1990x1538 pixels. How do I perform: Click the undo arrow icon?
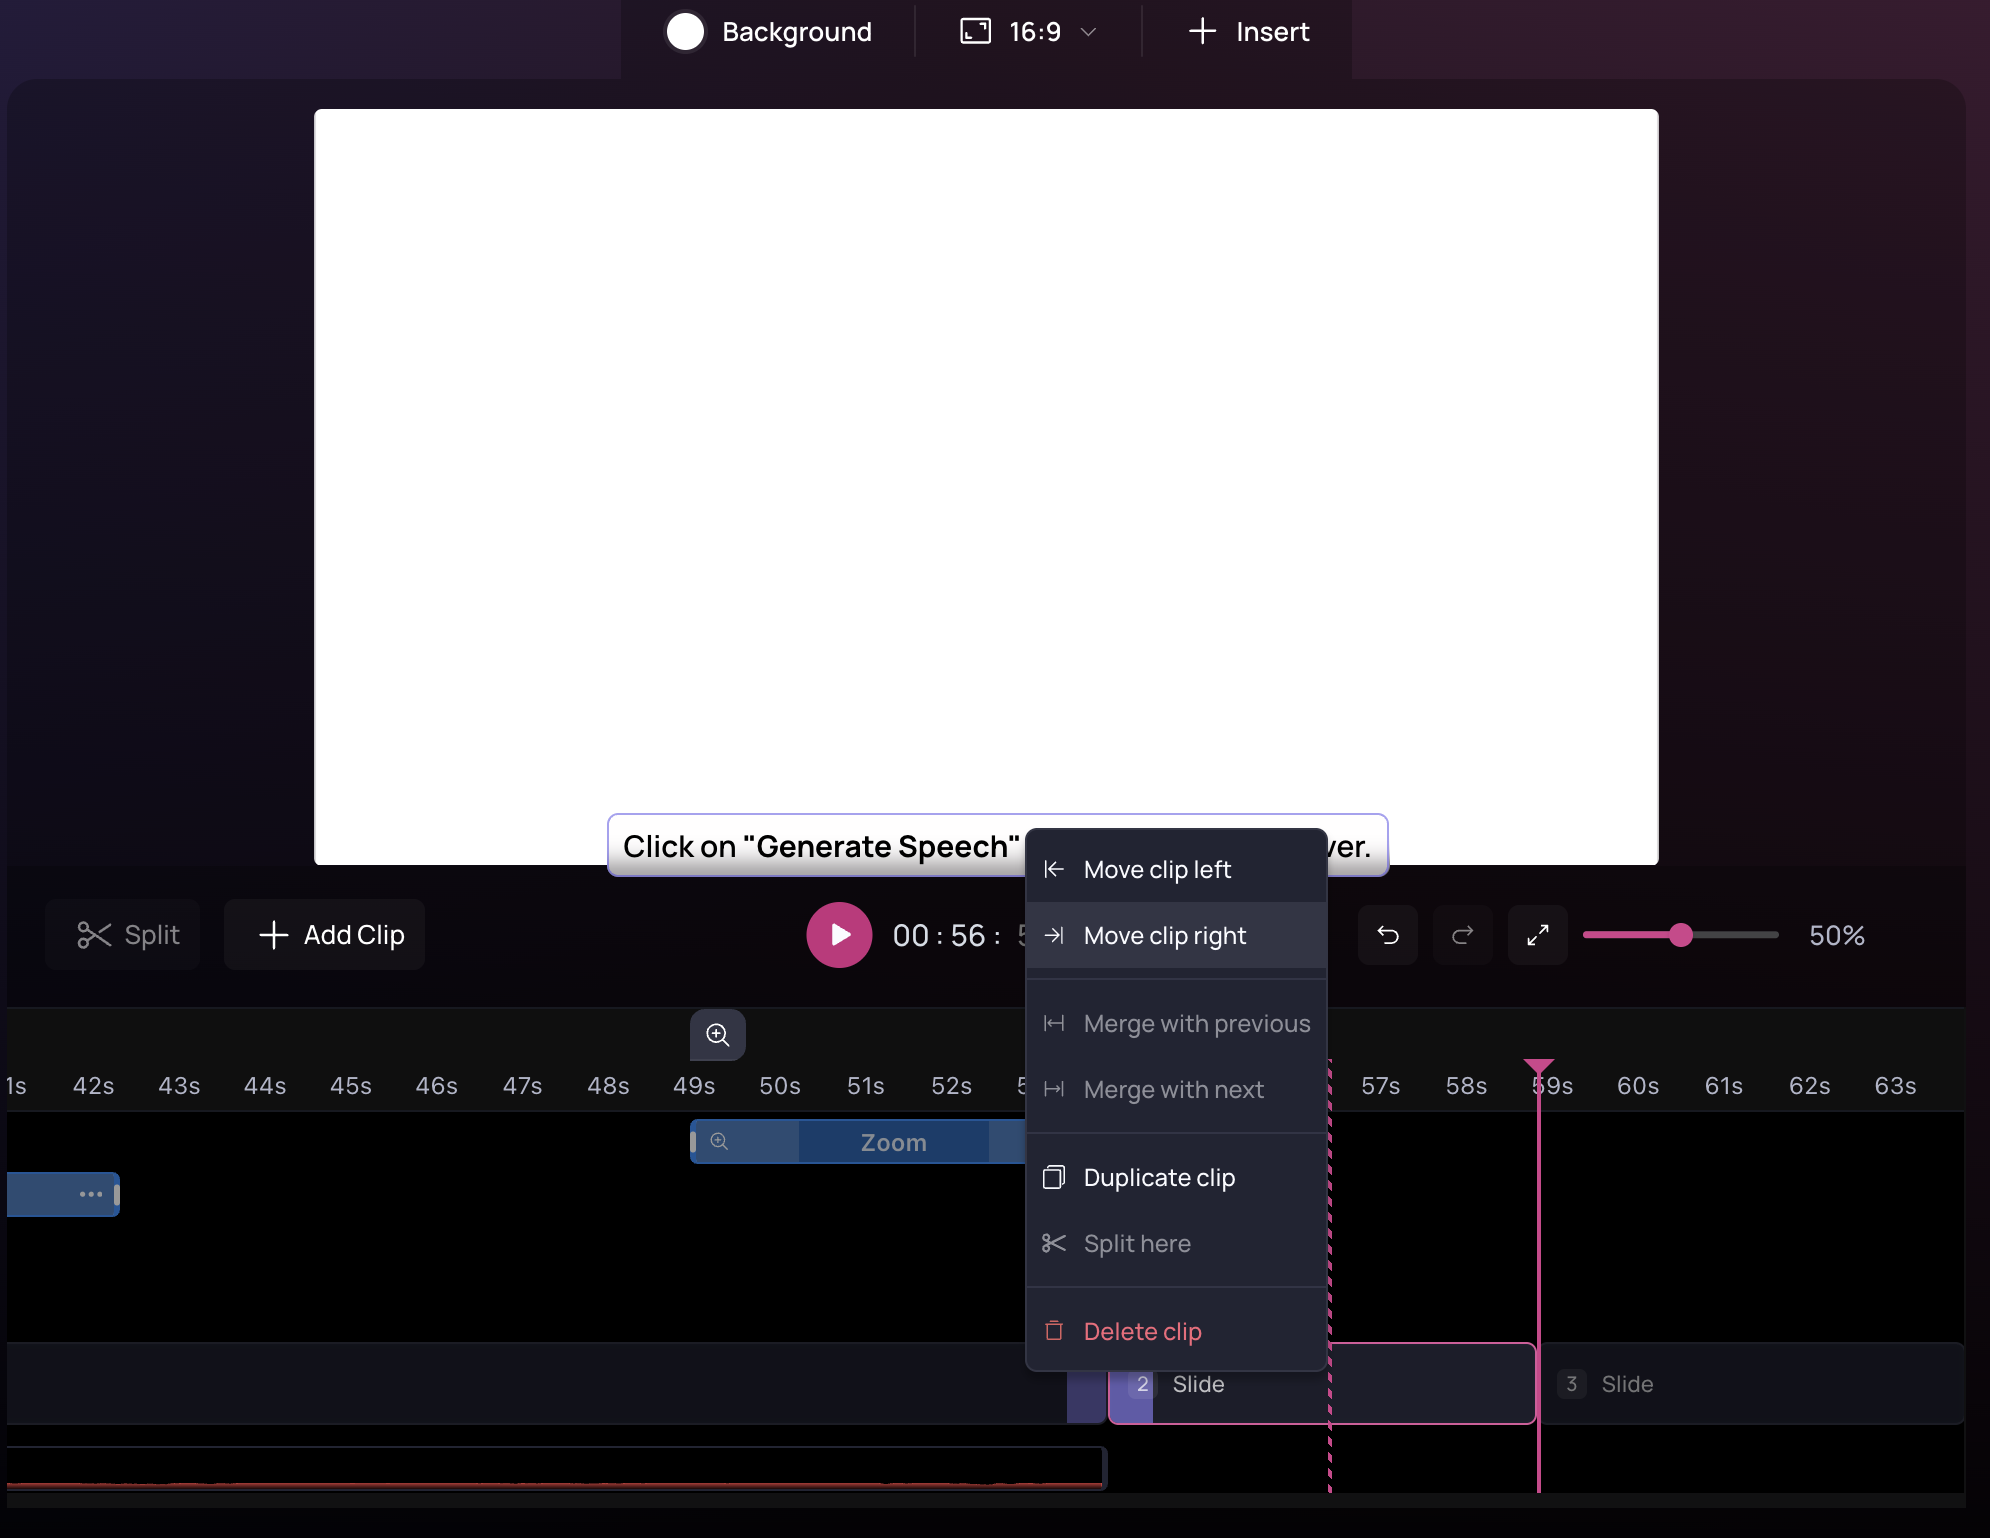coord(1387,935)
